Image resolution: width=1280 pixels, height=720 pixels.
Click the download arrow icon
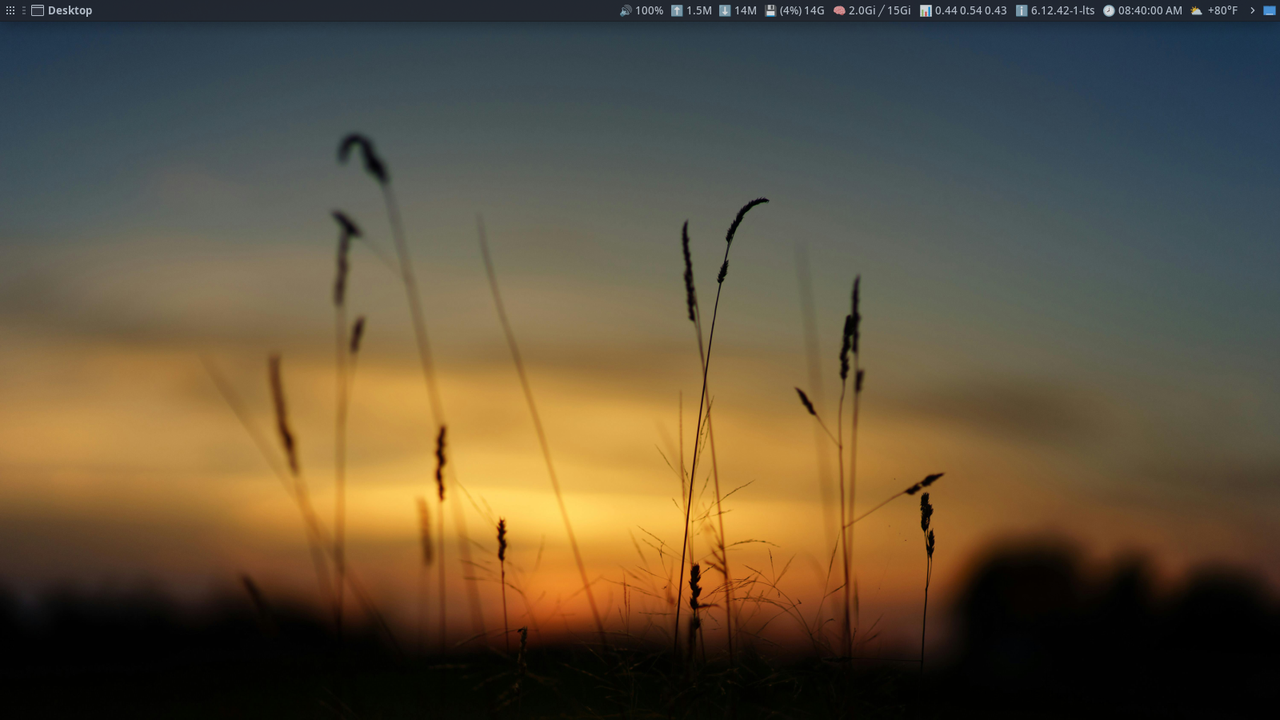(725, 10)
